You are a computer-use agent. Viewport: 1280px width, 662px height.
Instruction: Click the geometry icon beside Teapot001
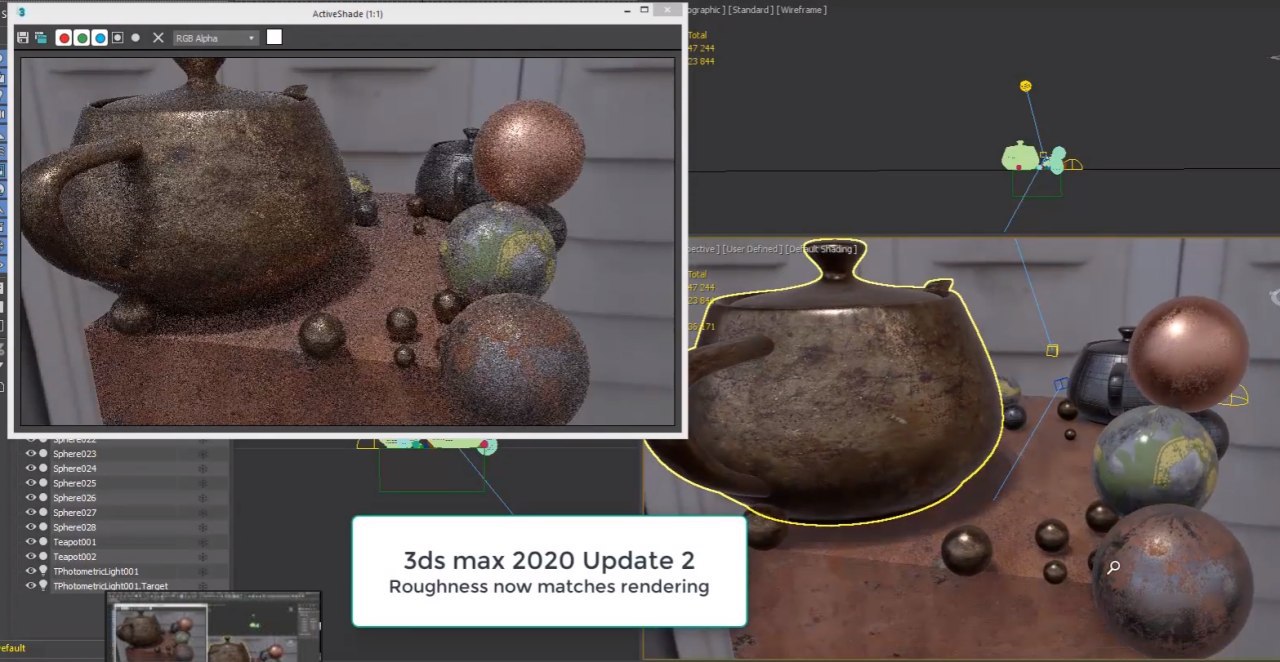click(x=43, y=542)
